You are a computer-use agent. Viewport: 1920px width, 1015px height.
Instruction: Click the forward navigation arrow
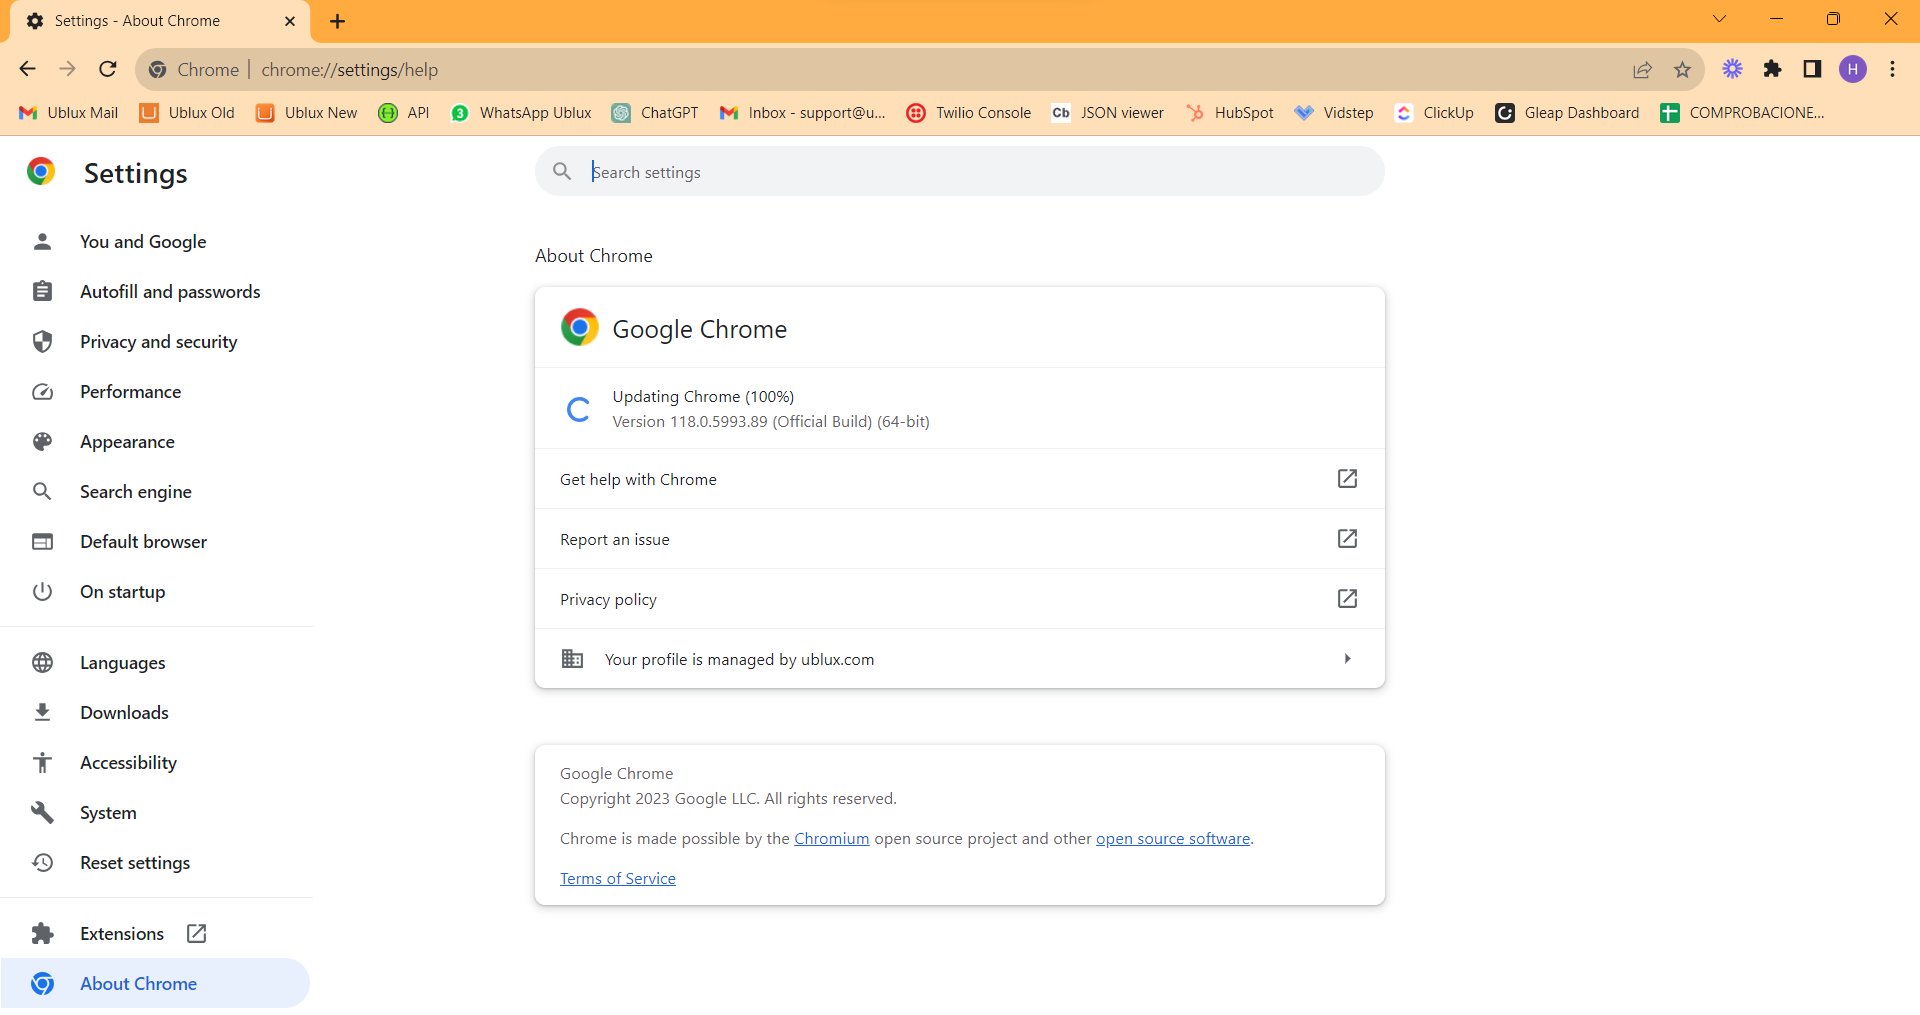tap(68, 69)
